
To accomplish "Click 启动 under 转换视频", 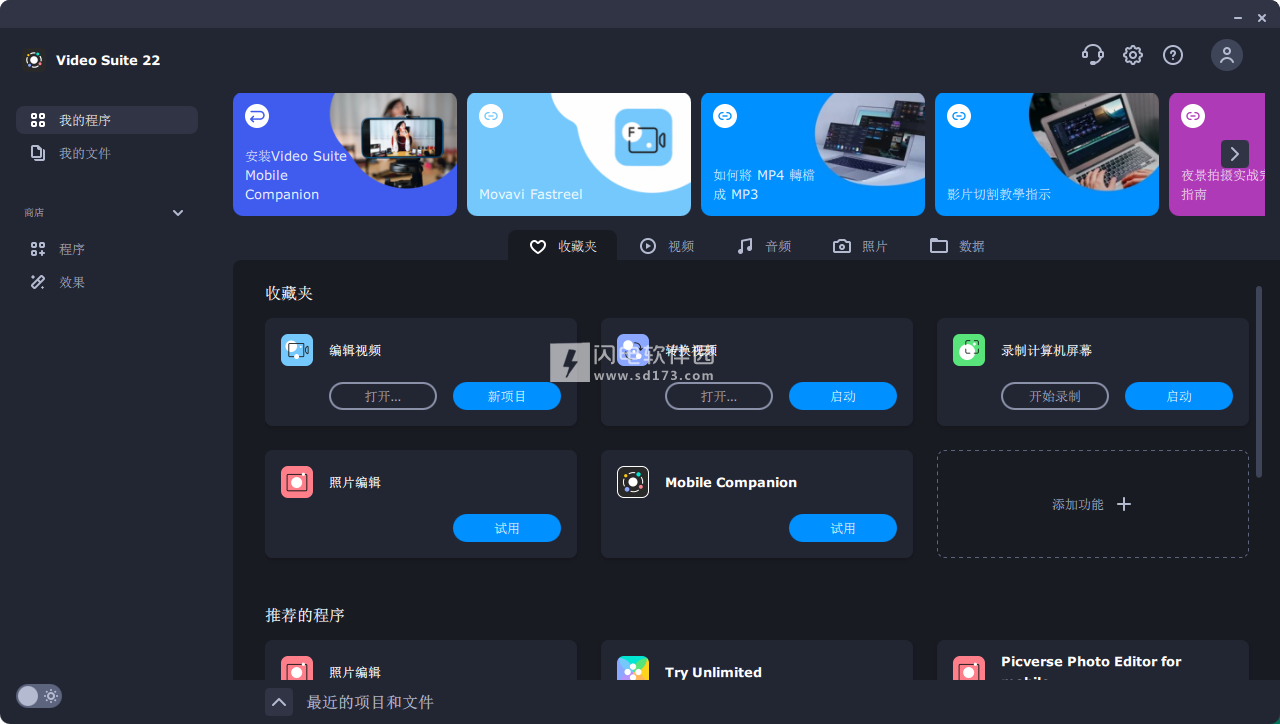I will pos(843,396).
